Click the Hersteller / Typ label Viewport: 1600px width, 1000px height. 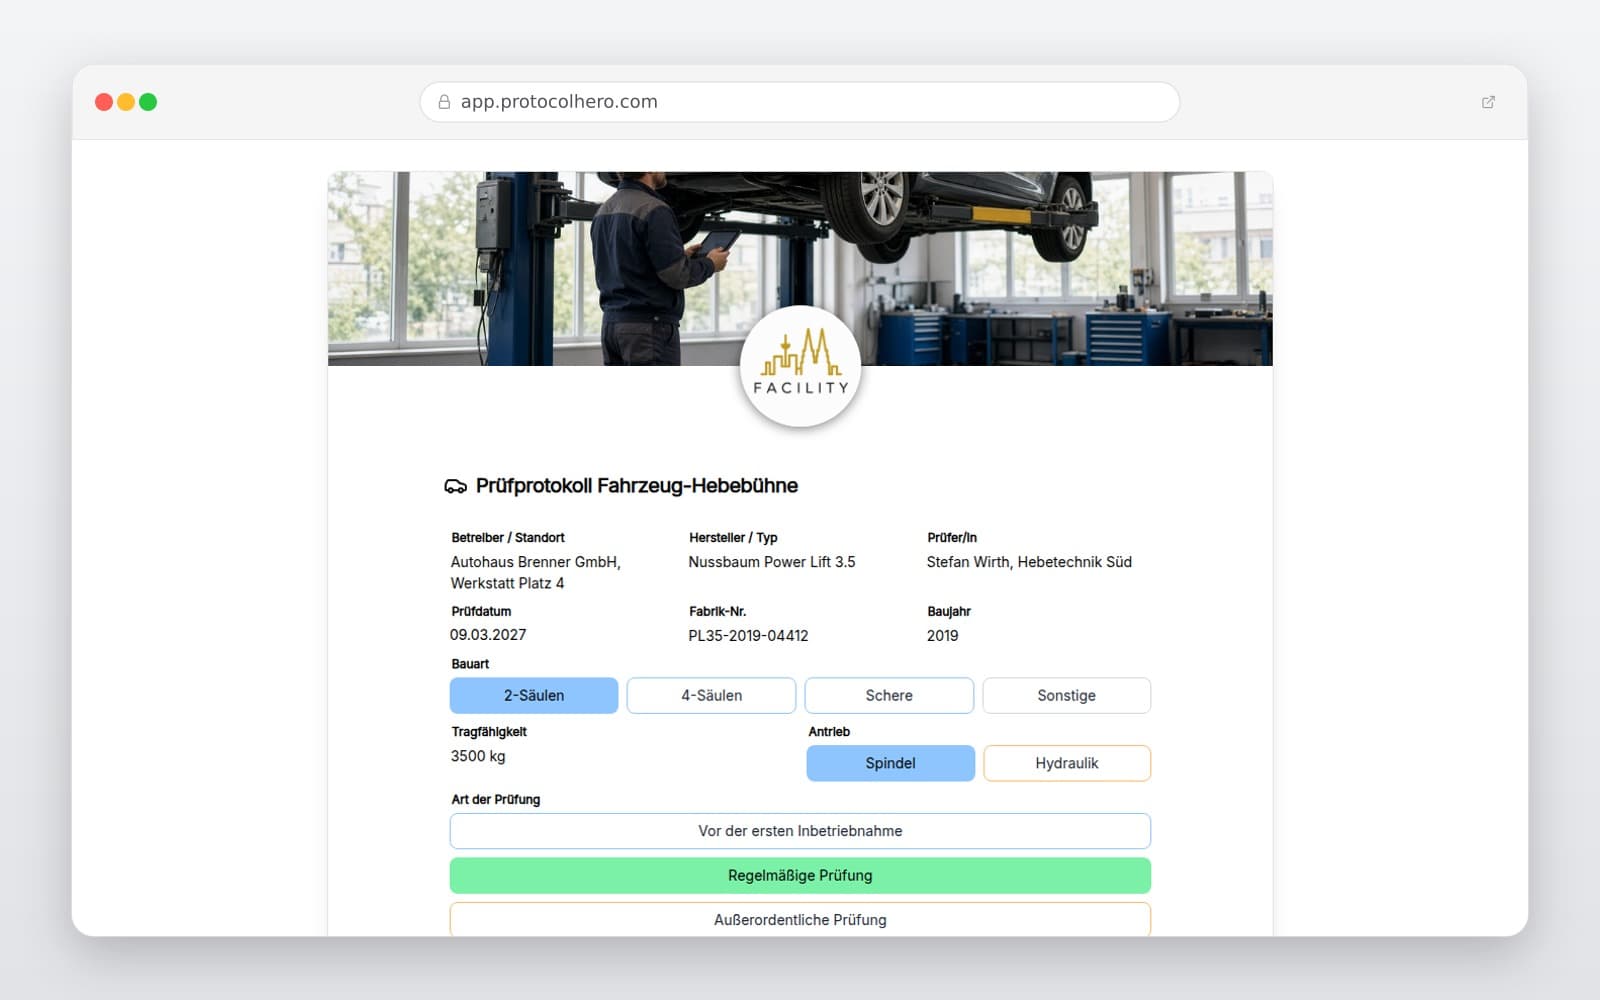(733, 538)
